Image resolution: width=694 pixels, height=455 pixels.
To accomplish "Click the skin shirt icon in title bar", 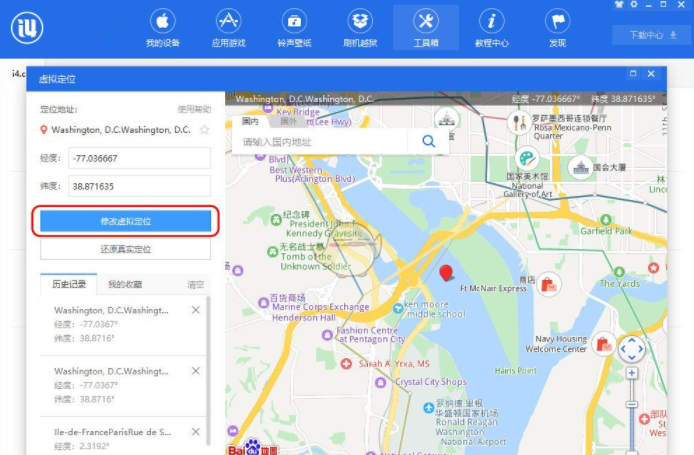I will pos(619,4).
